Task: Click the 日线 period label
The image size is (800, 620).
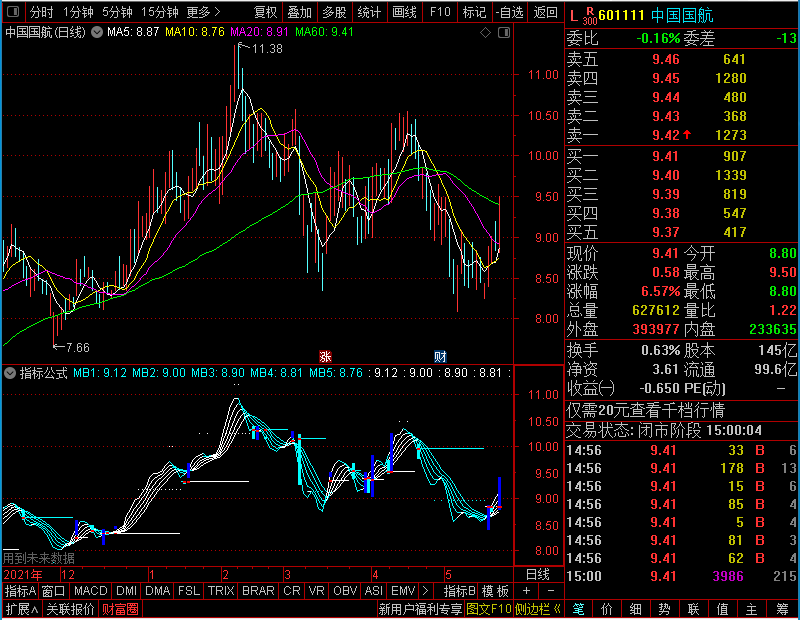Action: 538,575
